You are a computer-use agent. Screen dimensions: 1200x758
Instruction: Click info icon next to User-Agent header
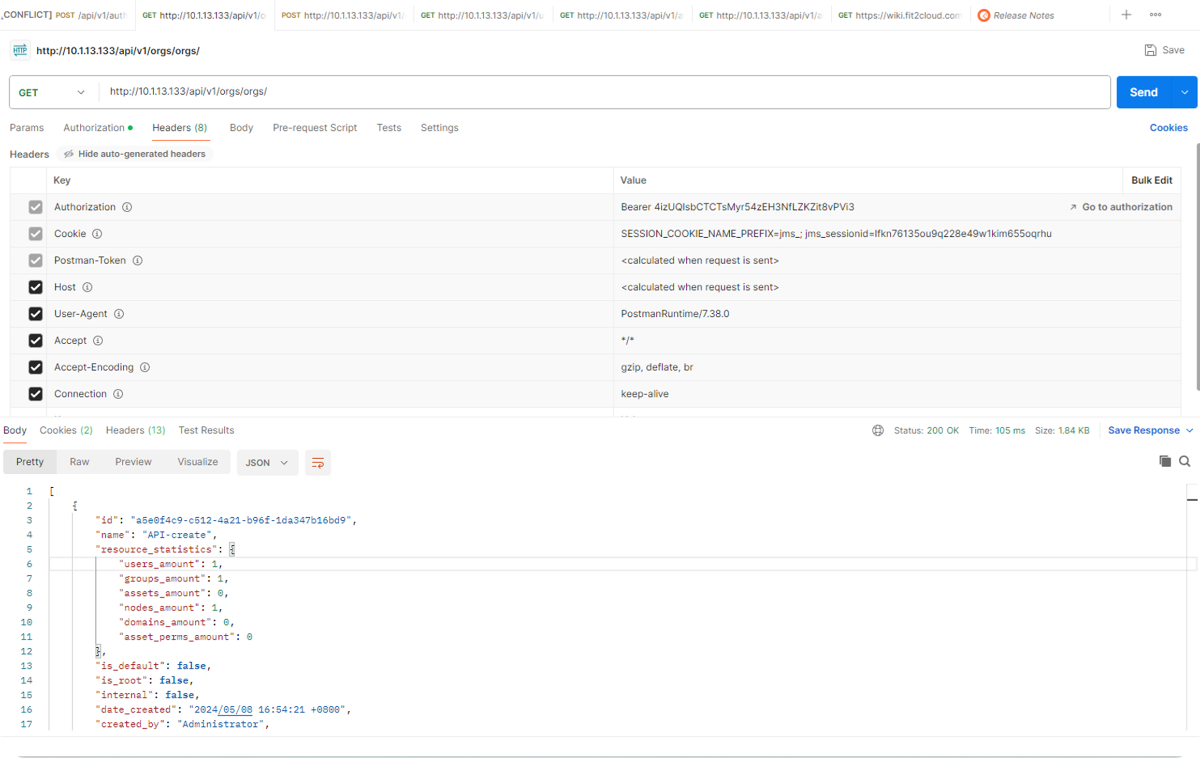[119, 314]
